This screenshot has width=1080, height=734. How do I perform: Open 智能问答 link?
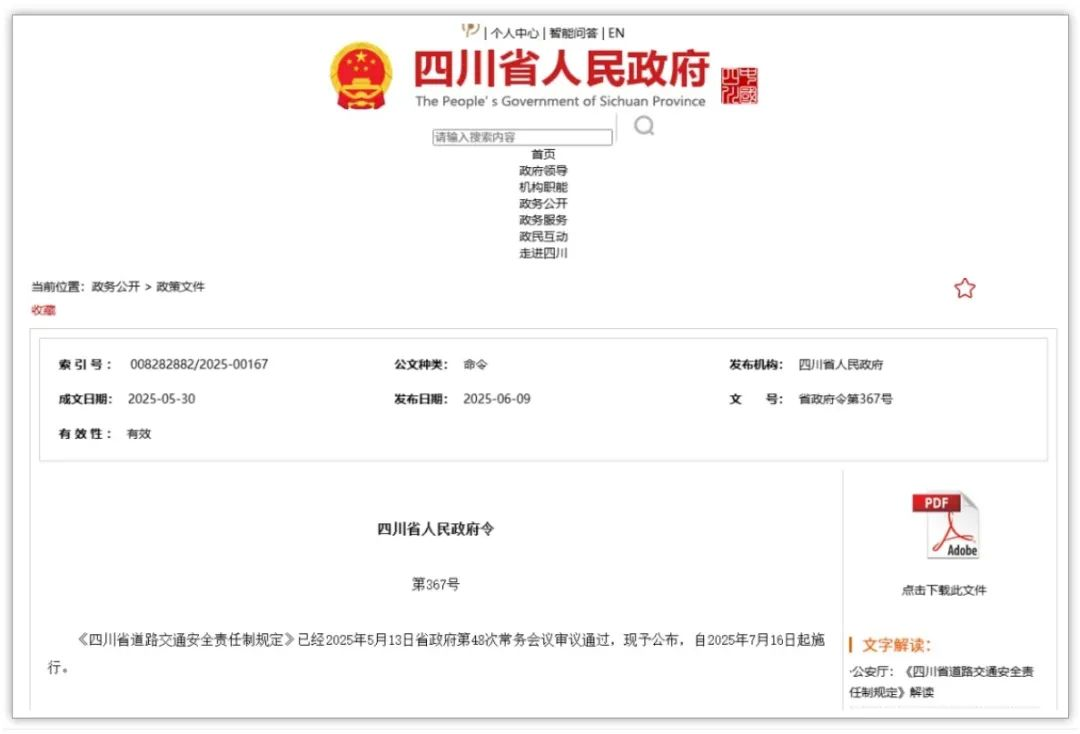(x=573, y=33)
